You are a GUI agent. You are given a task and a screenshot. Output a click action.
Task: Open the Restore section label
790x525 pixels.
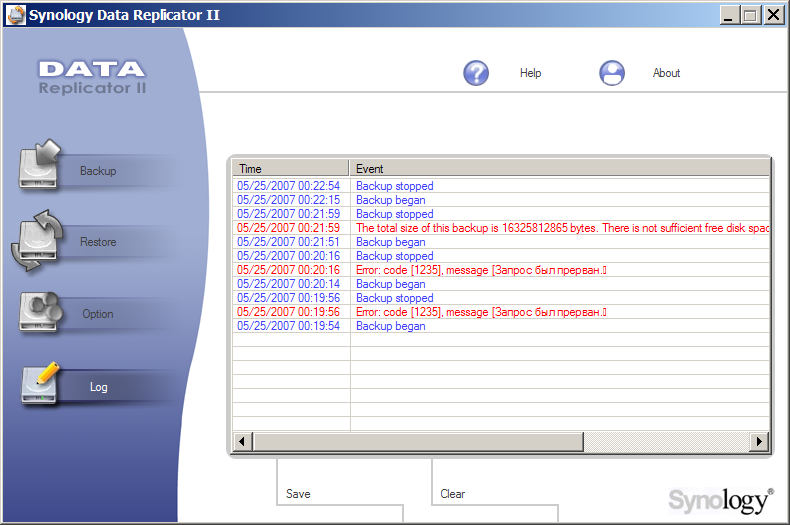click(x=98, y=242)
